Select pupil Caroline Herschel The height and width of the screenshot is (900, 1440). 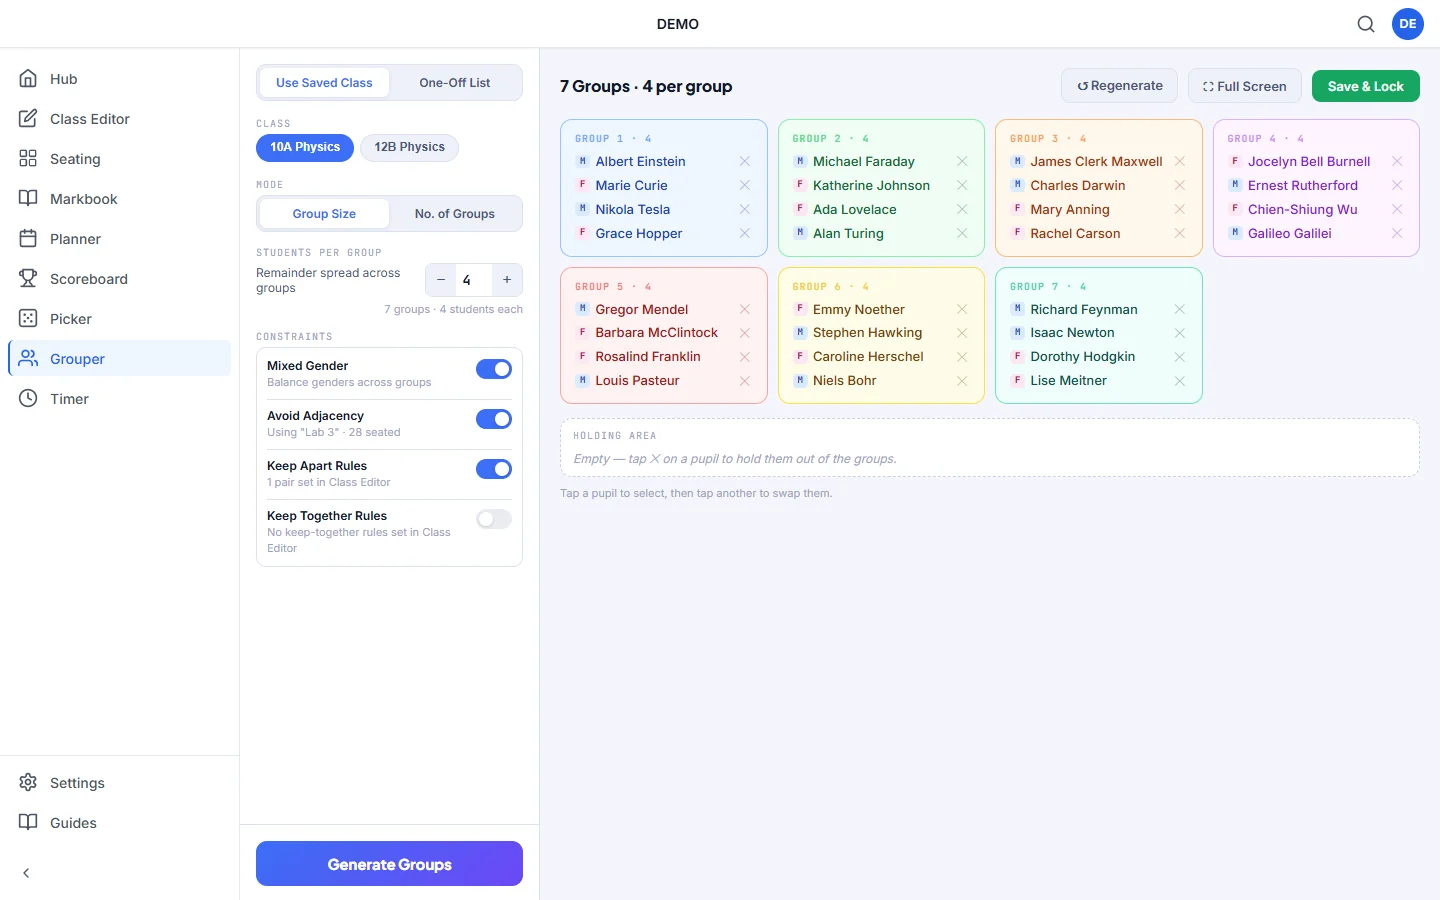pos(870,357)
